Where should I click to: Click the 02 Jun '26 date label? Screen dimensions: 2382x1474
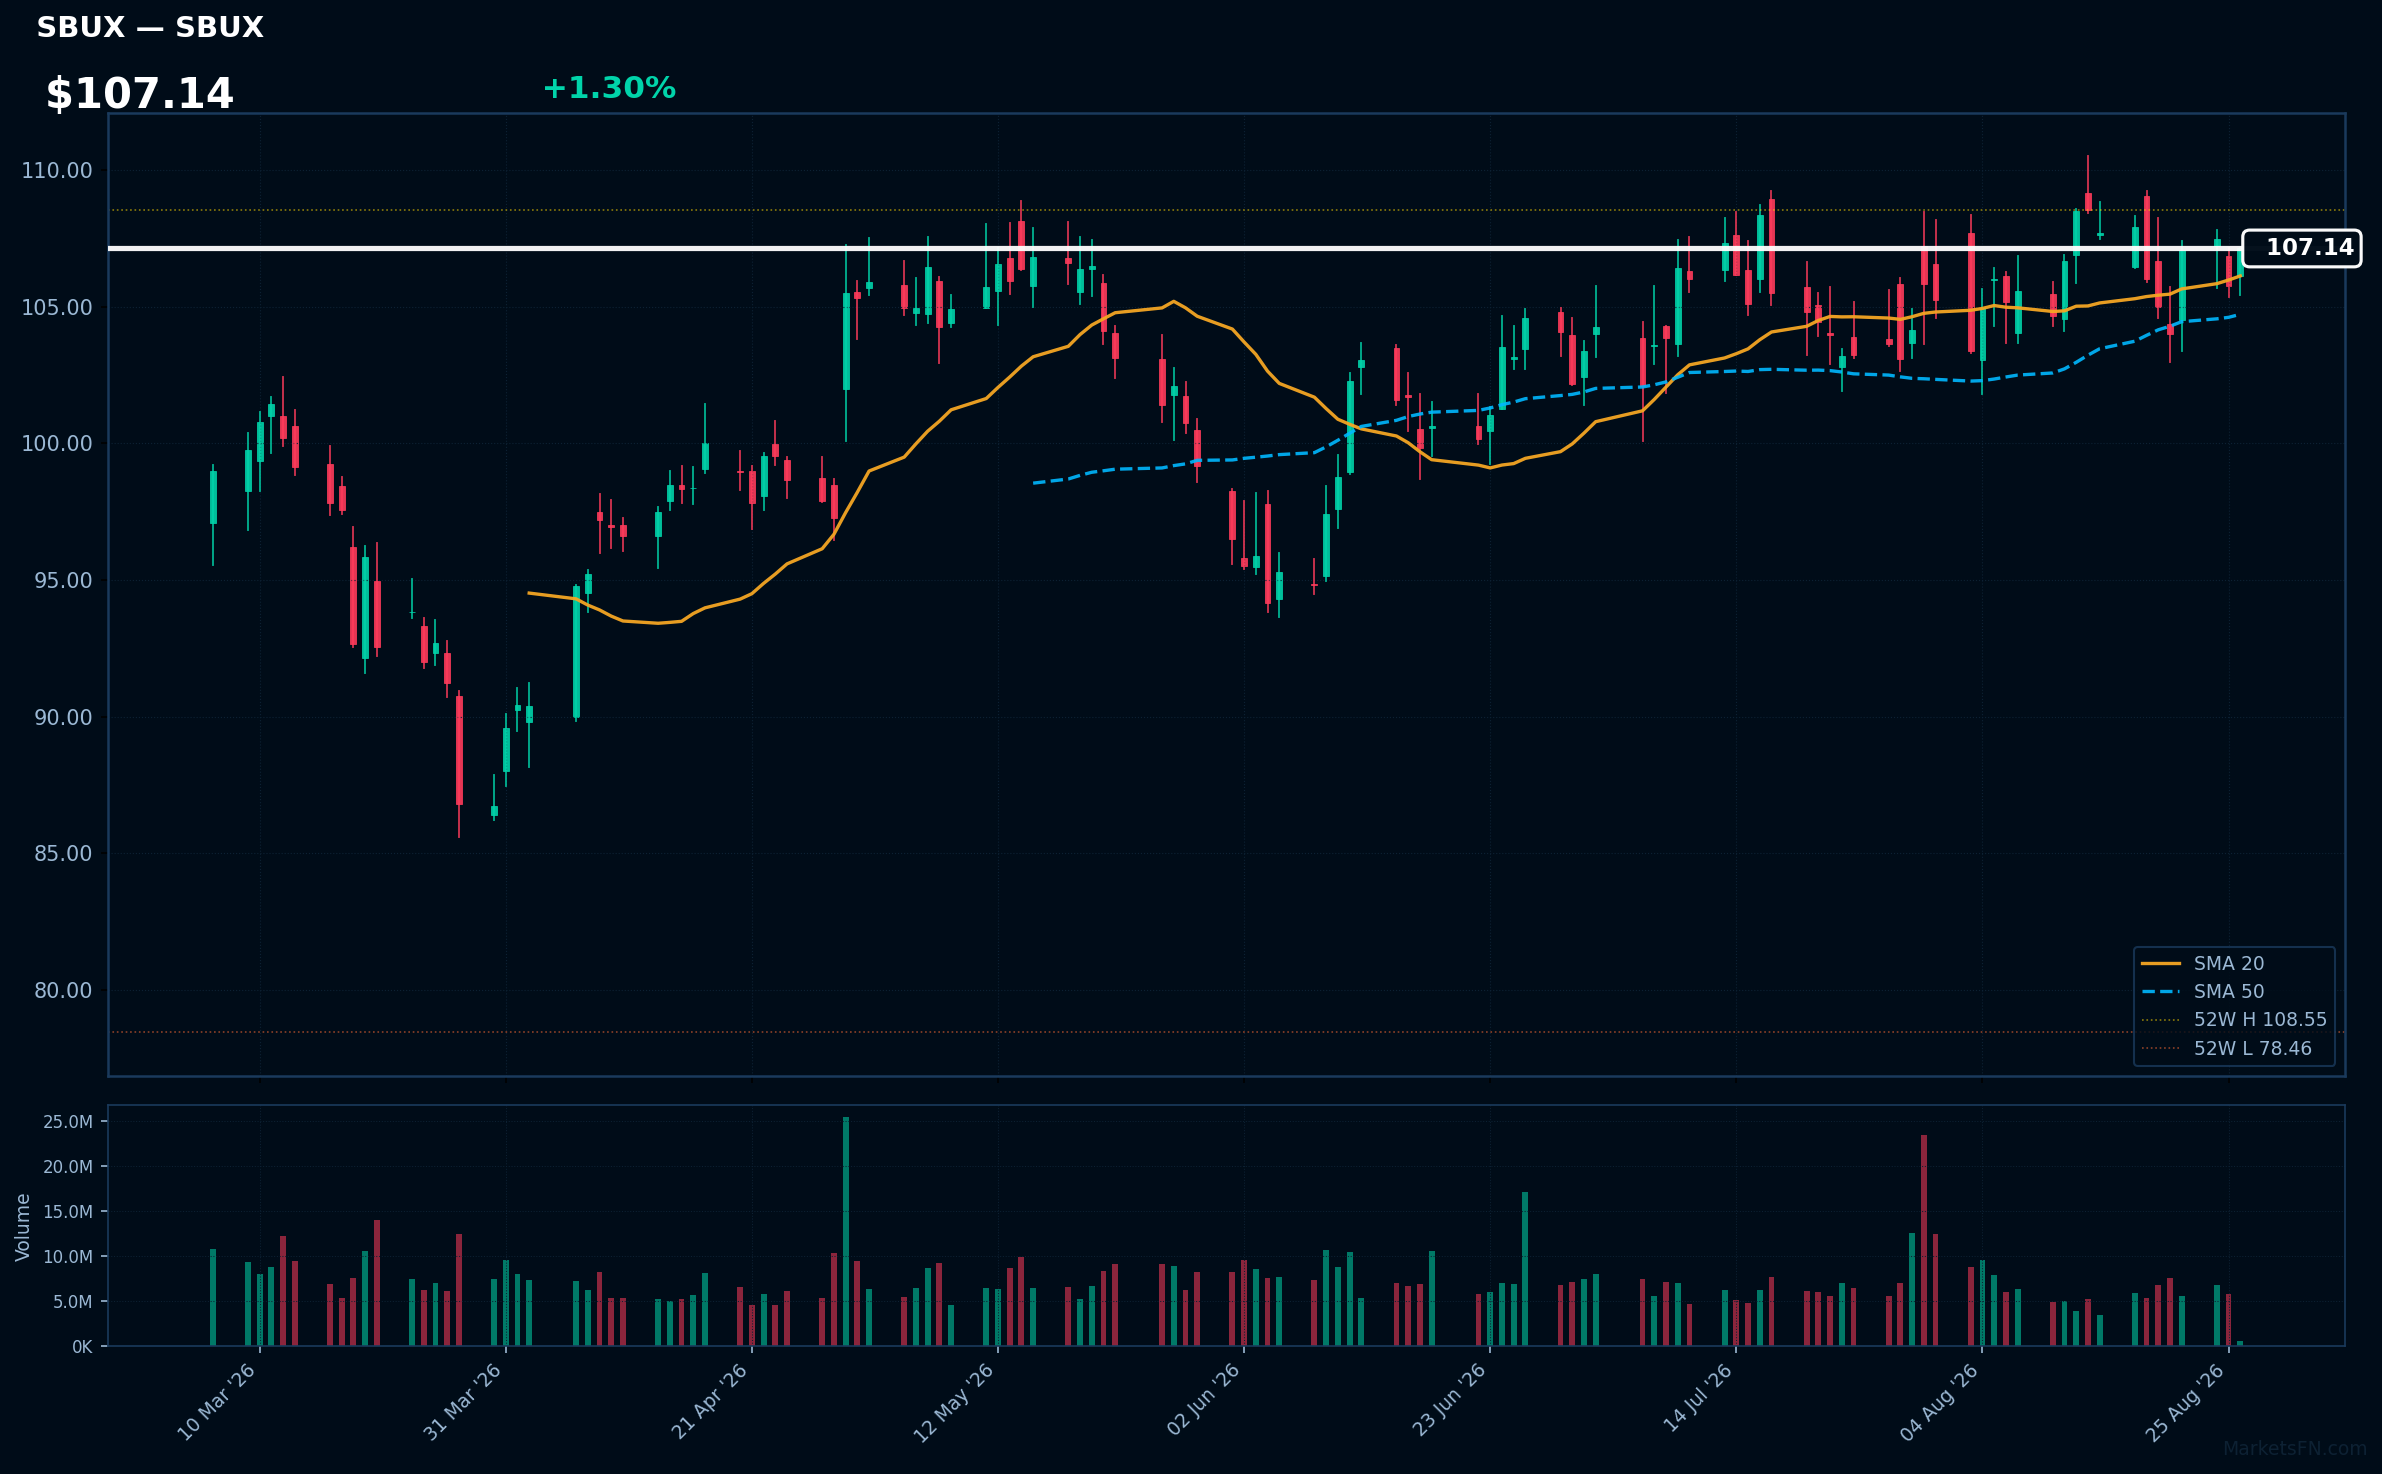(x=1203, y=1400)
